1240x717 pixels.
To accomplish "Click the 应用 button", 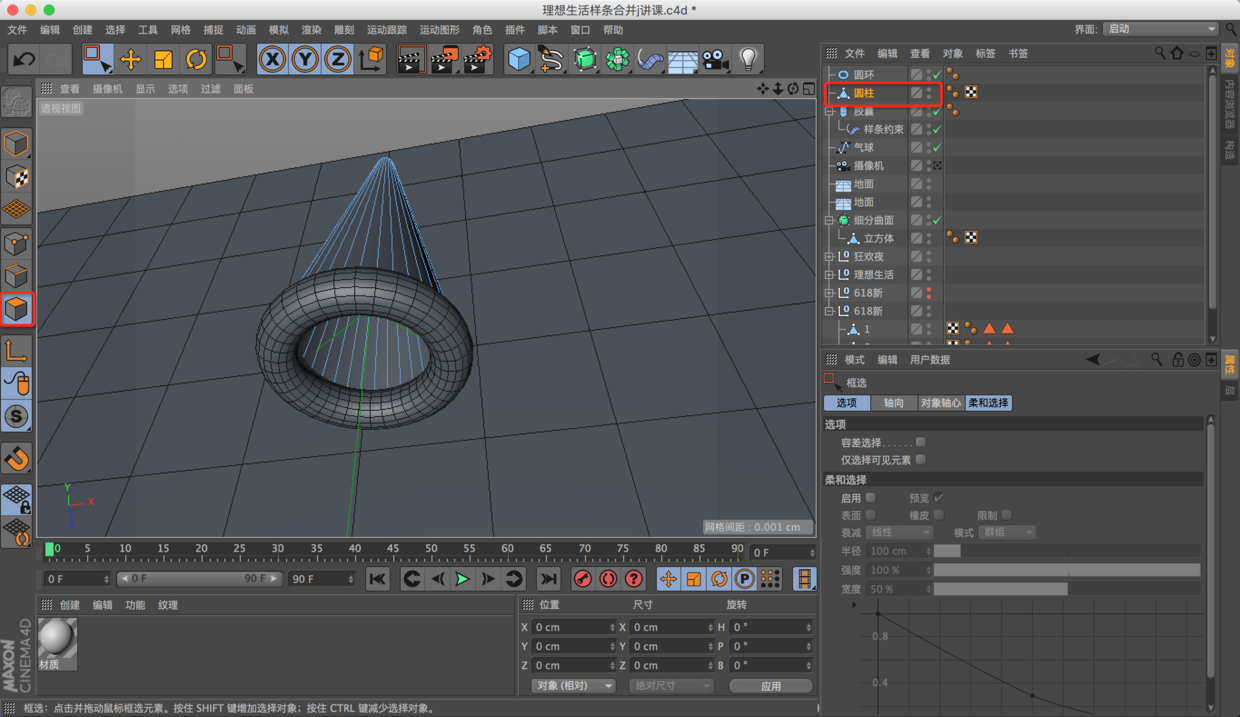I will coord(771,686).
